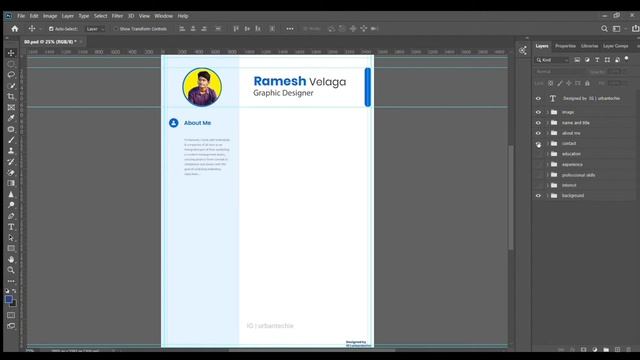
Task: Open the Auto-Select Layer dropdown
Action: (x=95, y=29)
